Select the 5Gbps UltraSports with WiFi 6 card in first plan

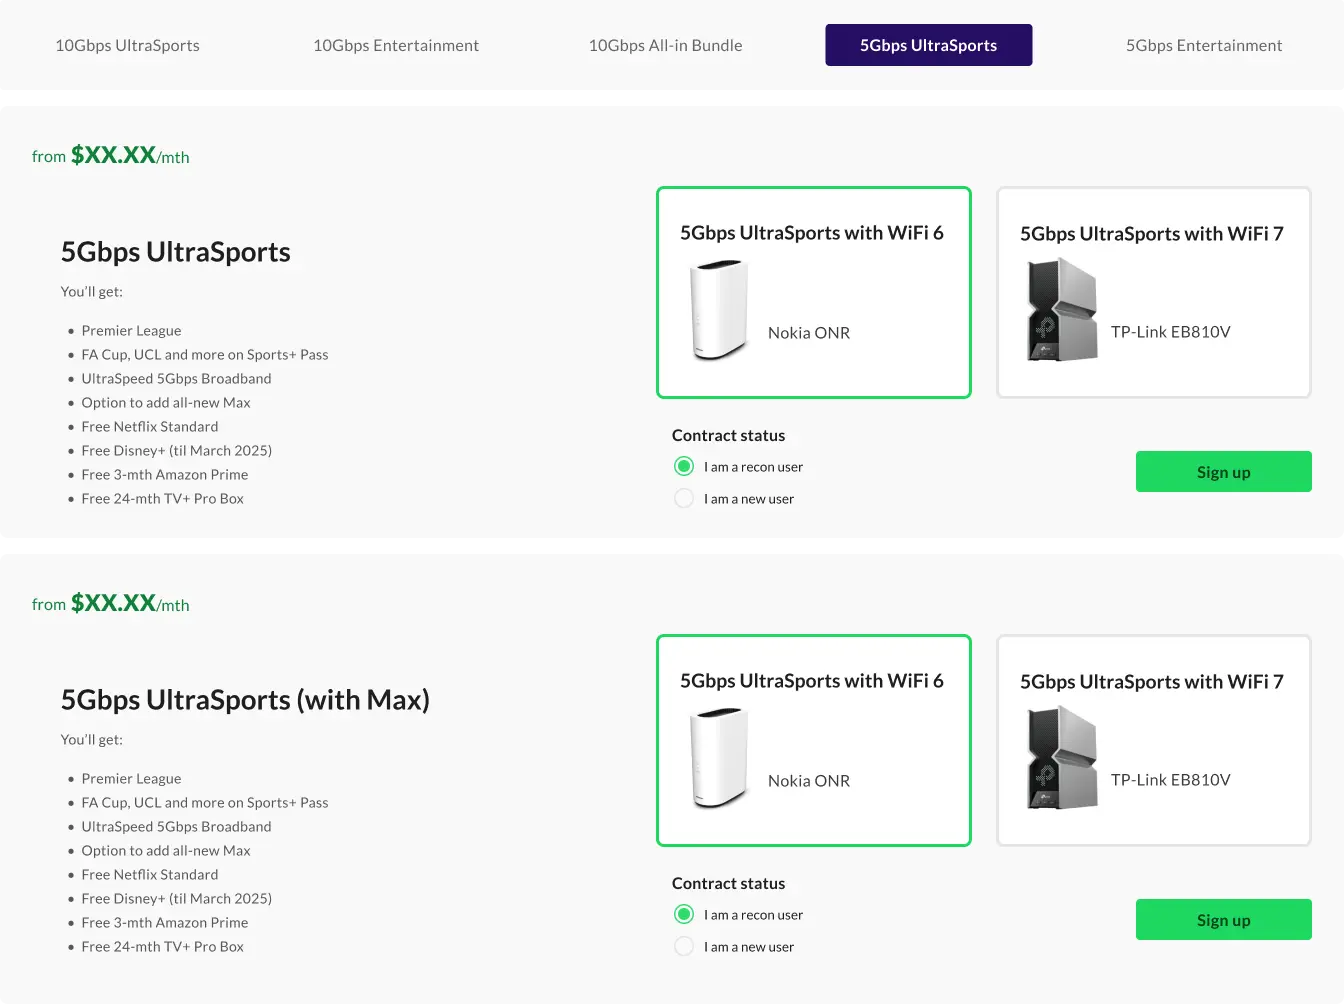tap(814, 292)
